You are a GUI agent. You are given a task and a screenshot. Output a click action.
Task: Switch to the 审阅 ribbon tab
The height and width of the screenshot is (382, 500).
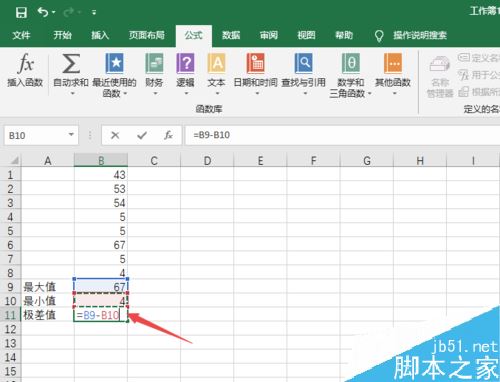[269, 35]
